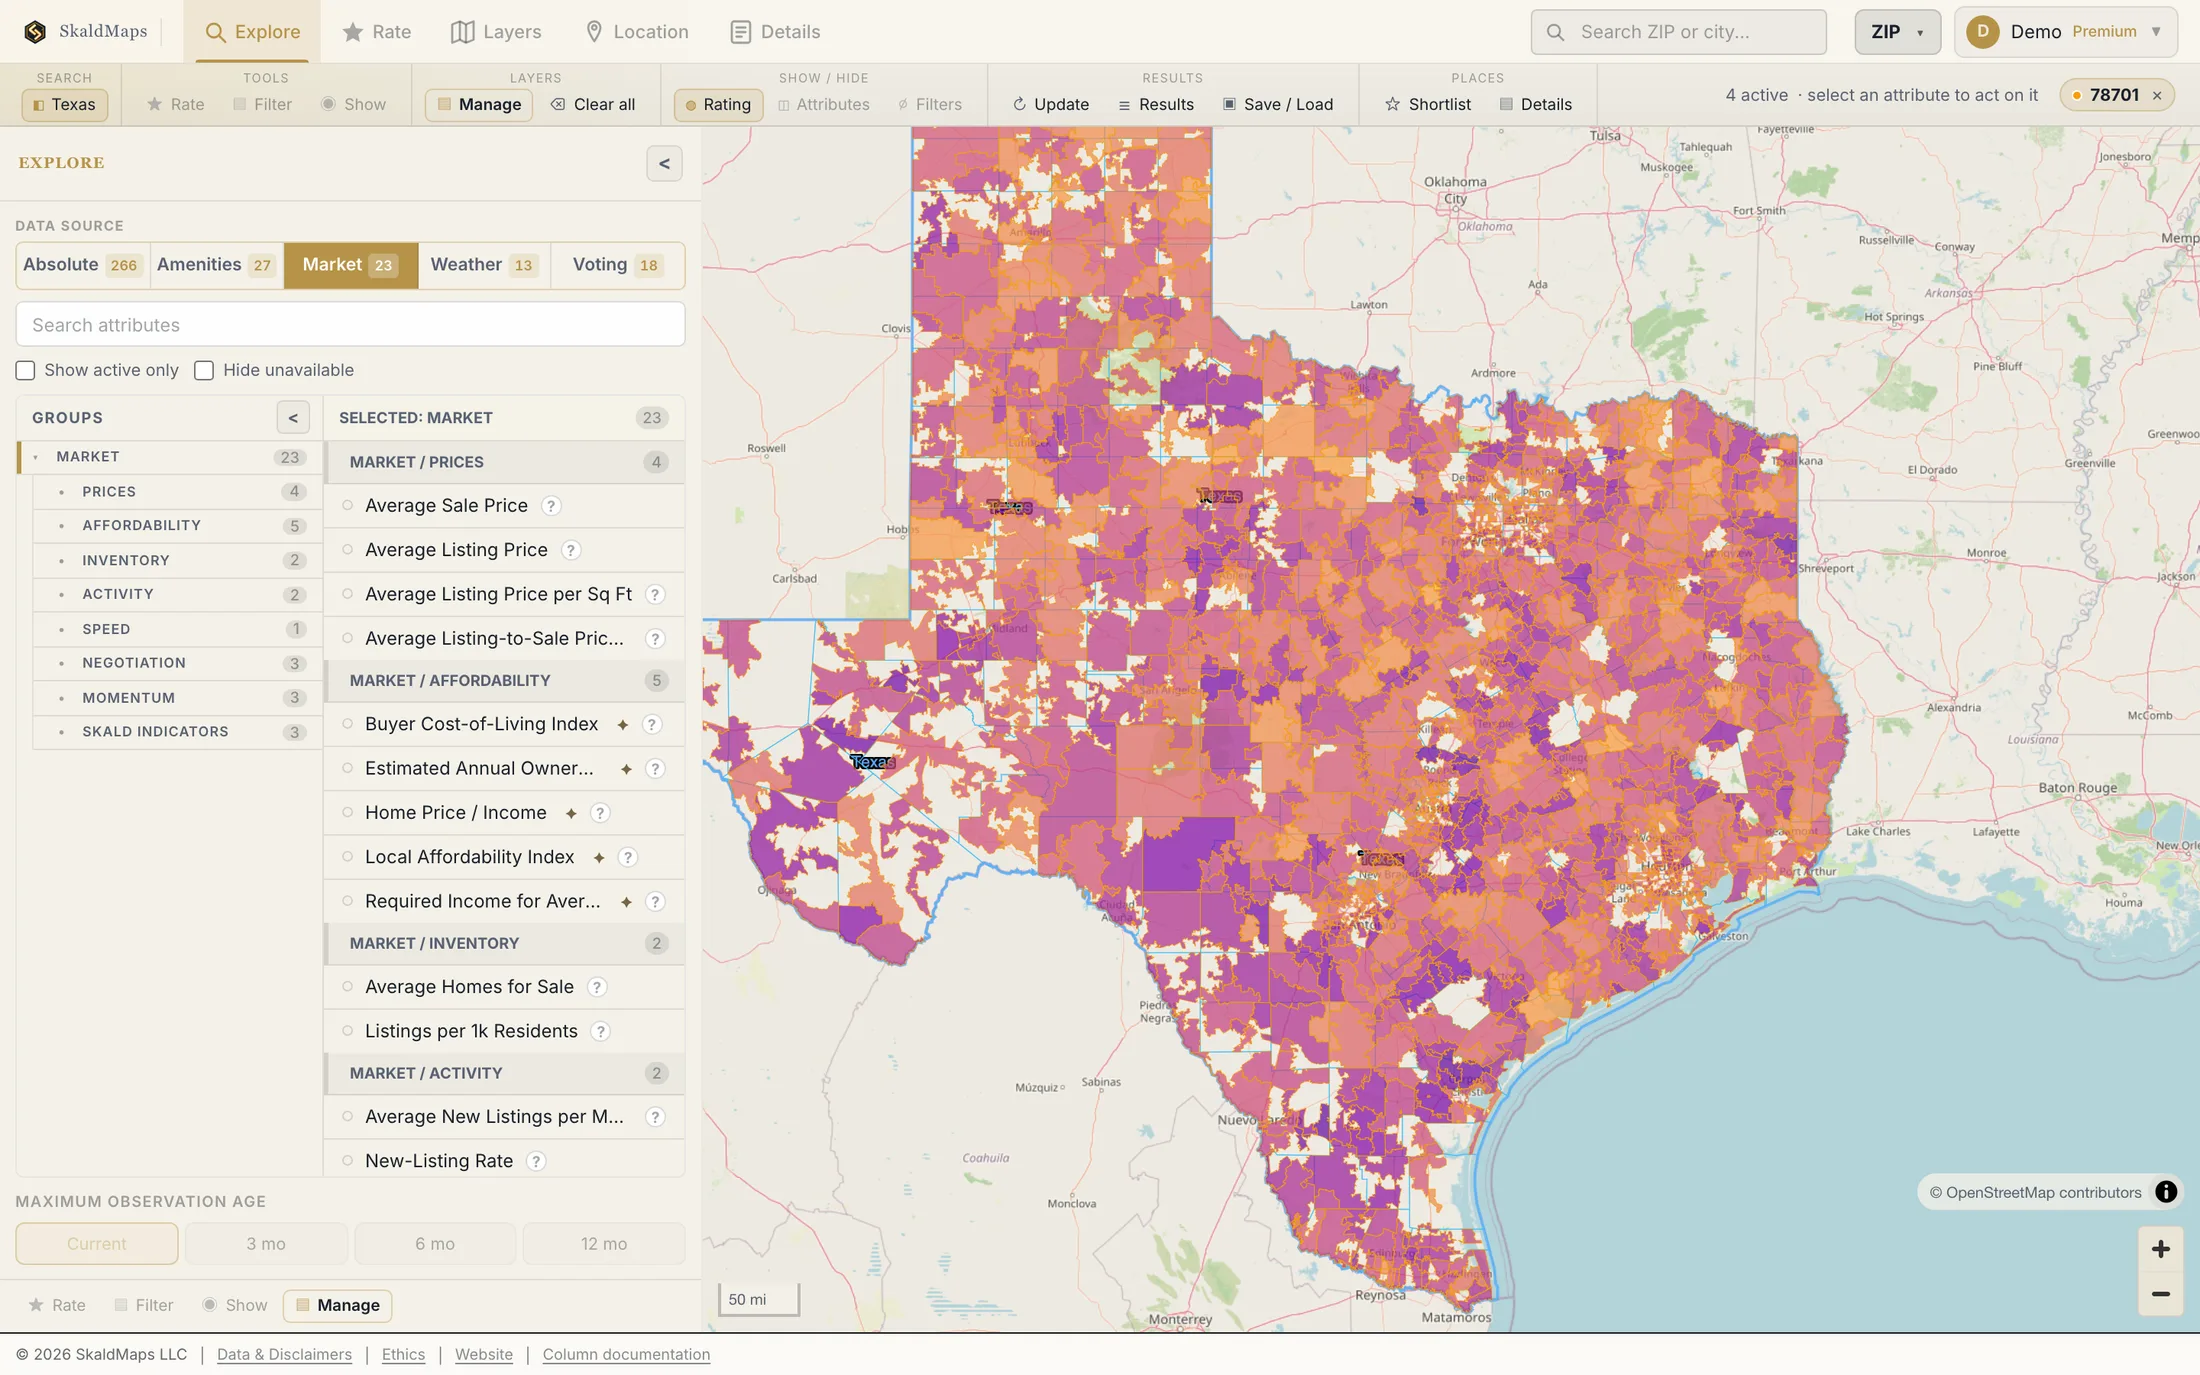The image size is (2200, 1375).
Task: Select the Average Homes for Sale radio
Action: pos(348,987)
